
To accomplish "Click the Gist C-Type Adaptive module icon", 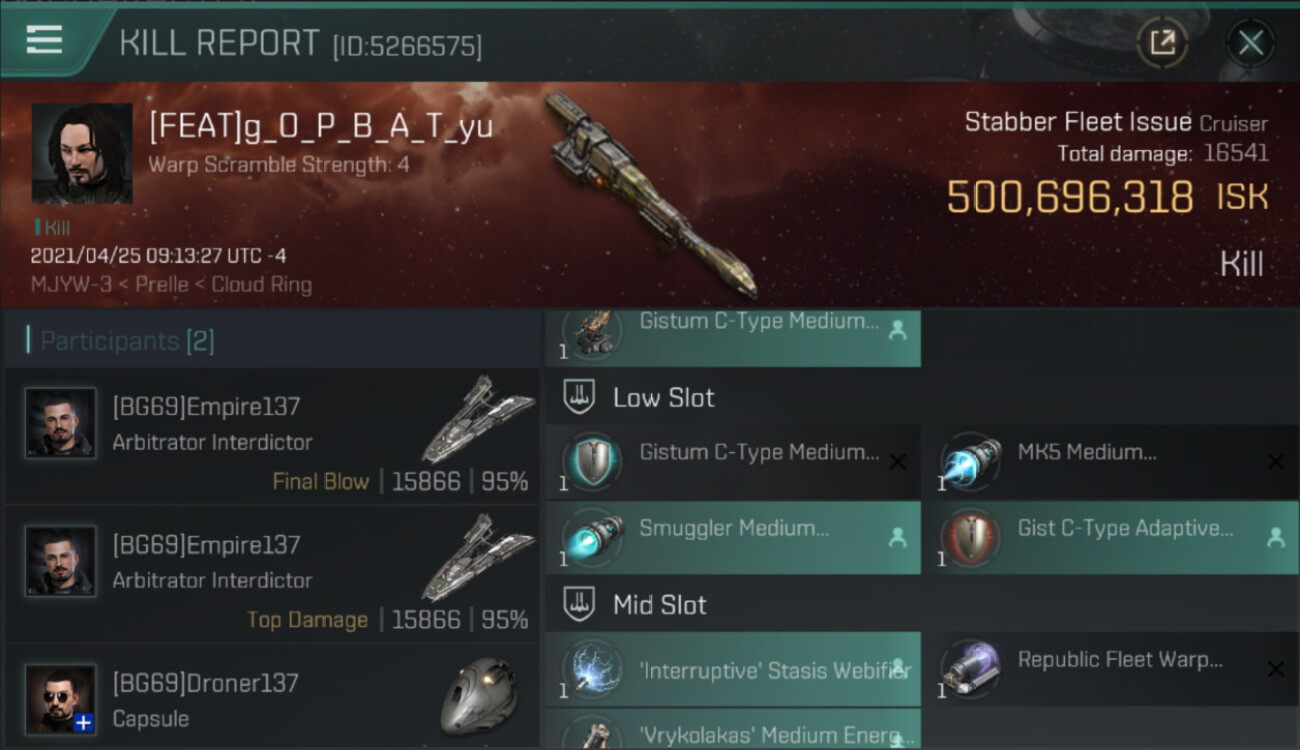I will click(x=970, y=538).
